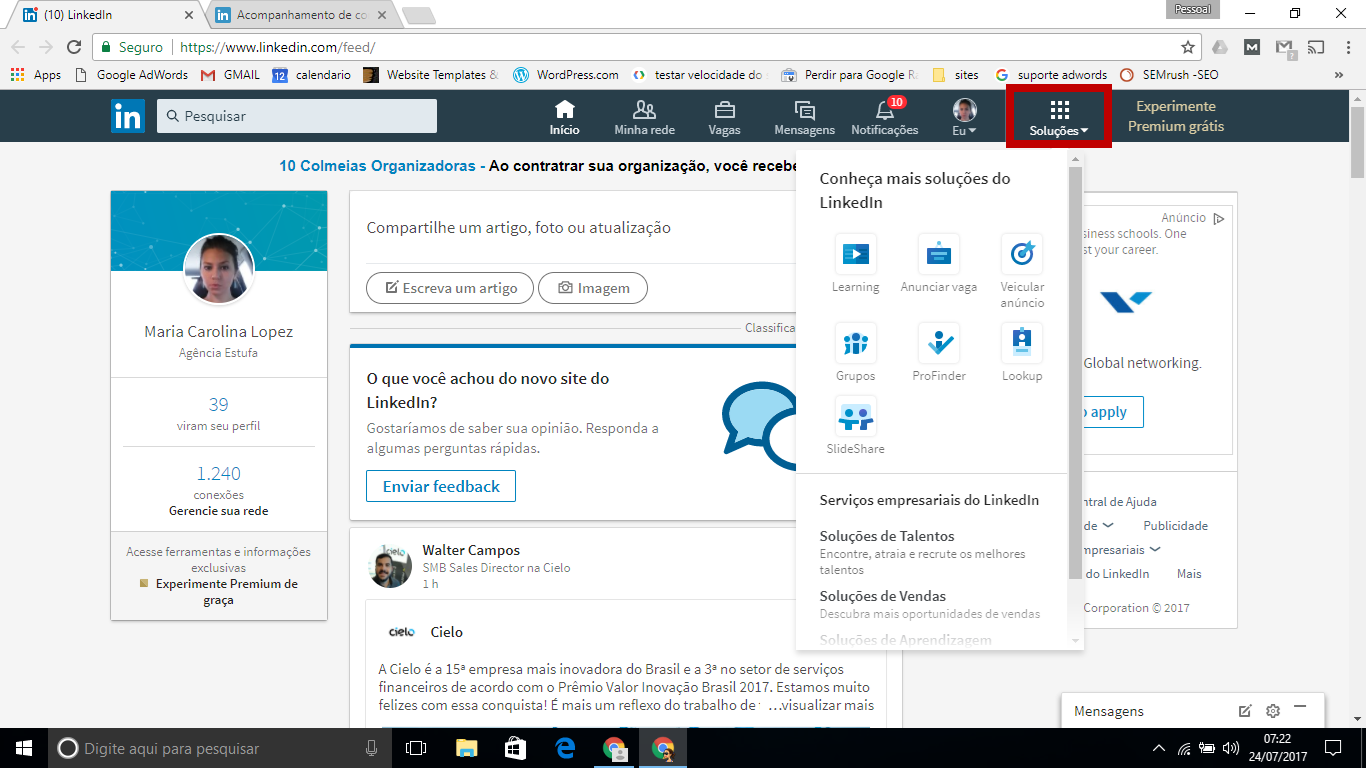Open Walter Campos profile name
This screenshot has width=1366, height=768.
point(471,550)
